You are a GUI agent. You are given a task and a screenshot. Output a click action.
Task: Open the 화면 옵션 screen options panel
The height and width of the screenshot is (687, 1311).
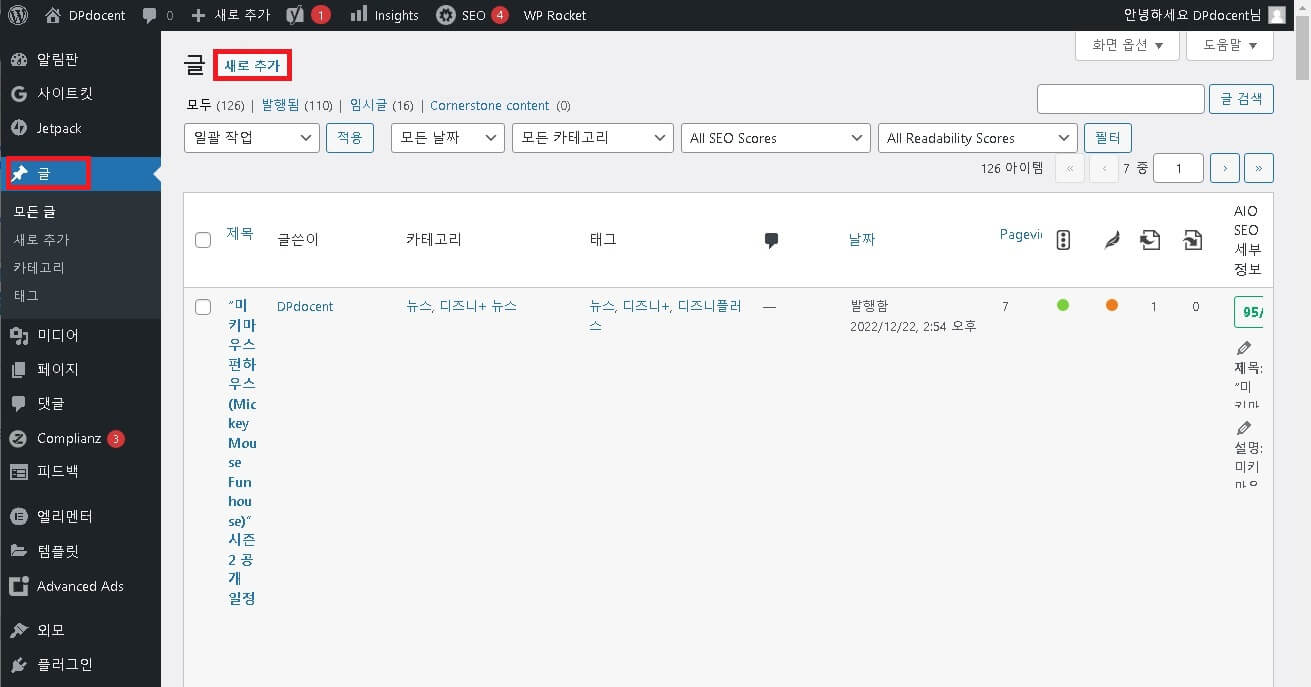tap(1127, 45)
